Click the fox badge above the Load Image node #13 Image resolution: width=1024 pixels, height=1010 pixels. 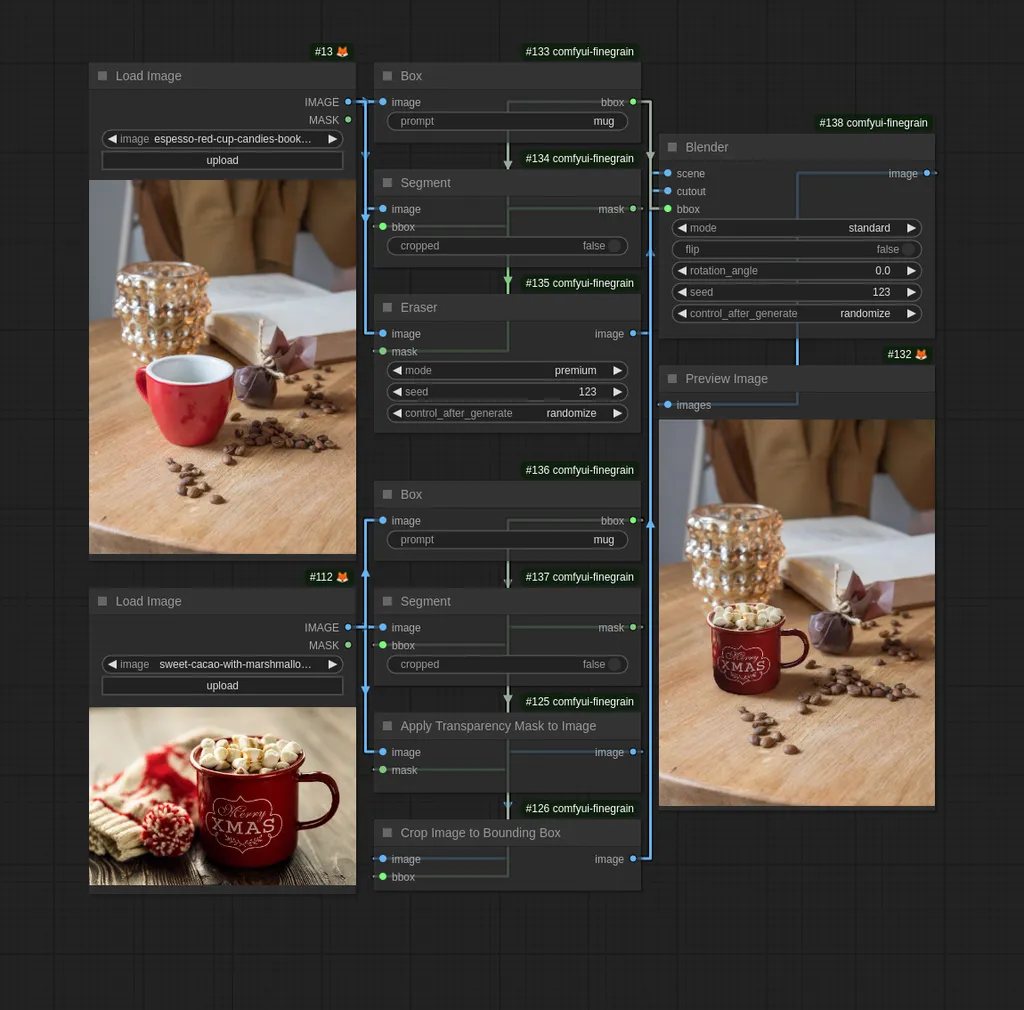341,51
